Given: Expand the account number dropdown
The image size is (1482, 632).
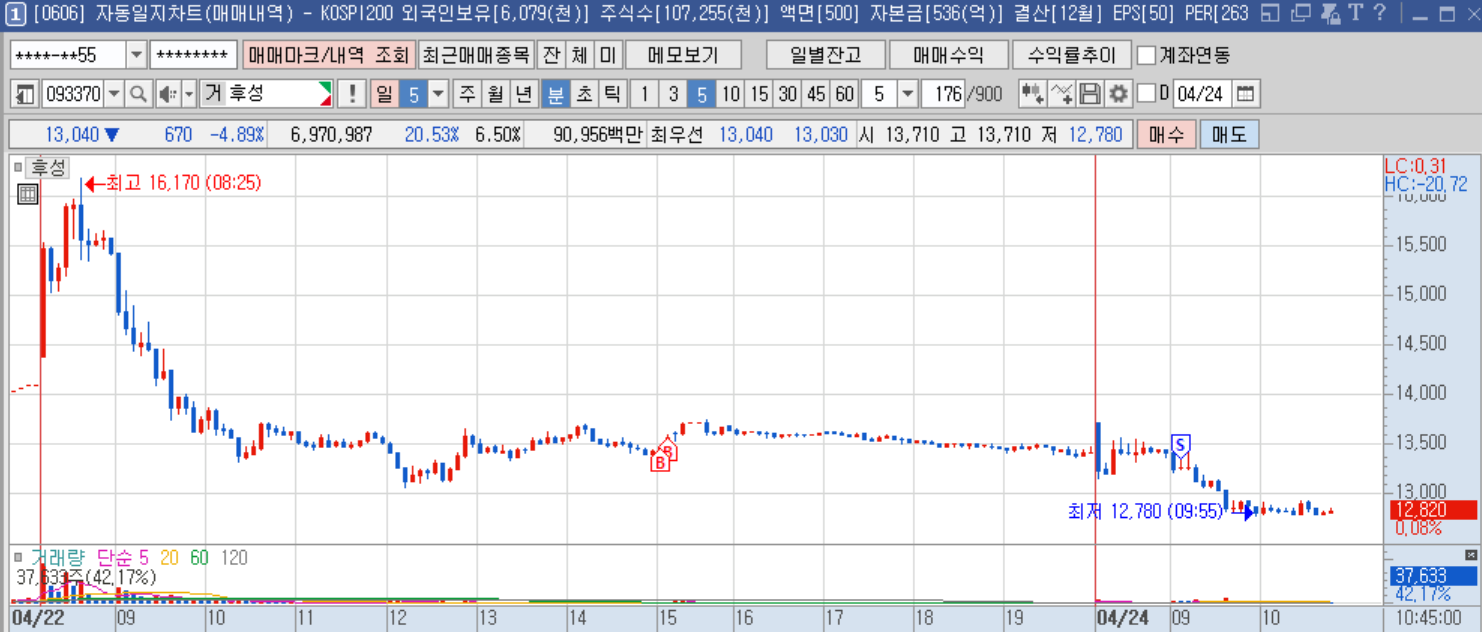Looking at the screenshot, I should pyautogui.click(x=136, y=55).
